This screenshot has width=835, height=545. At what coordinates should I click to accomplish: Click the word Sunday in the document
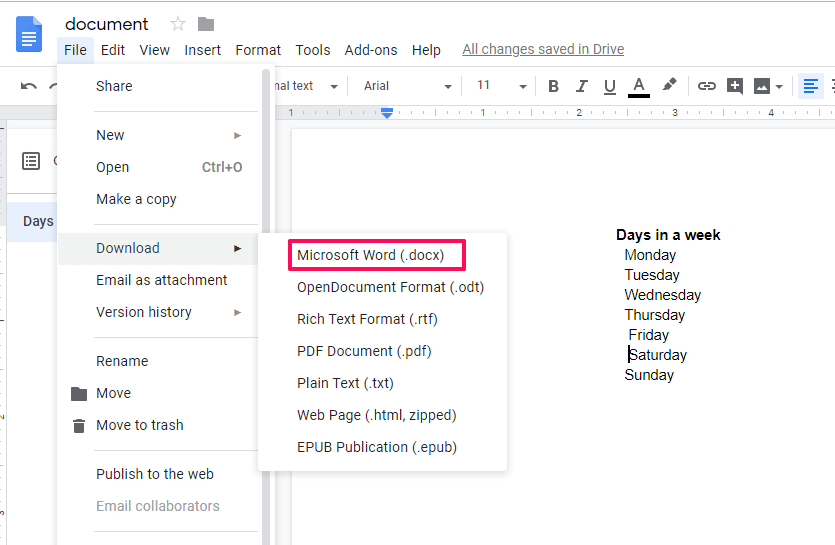coord(649,375)
